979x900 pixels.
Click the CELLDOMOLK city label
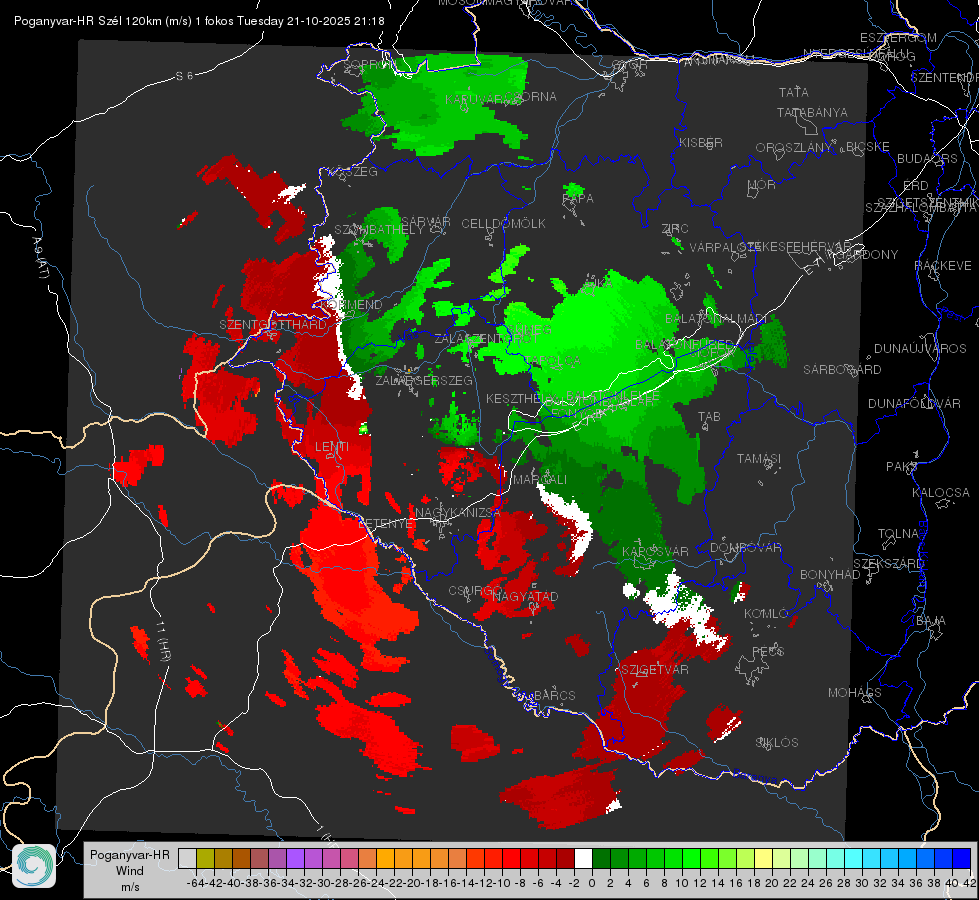click(503, 224)
